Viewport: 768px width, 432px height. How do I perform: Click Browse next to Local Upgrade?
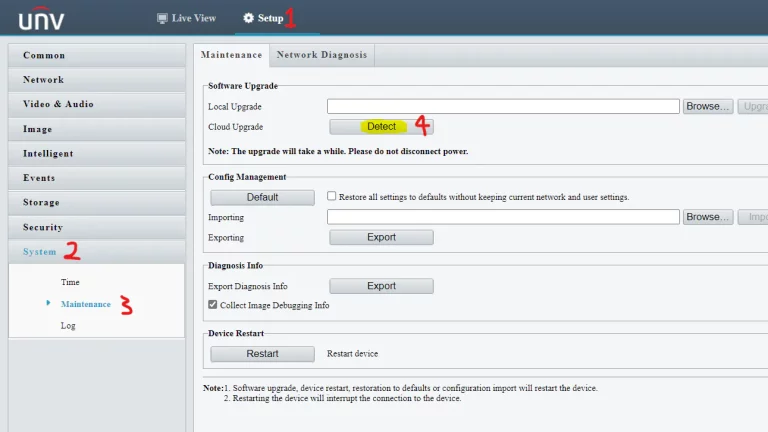tap(708, 106)
